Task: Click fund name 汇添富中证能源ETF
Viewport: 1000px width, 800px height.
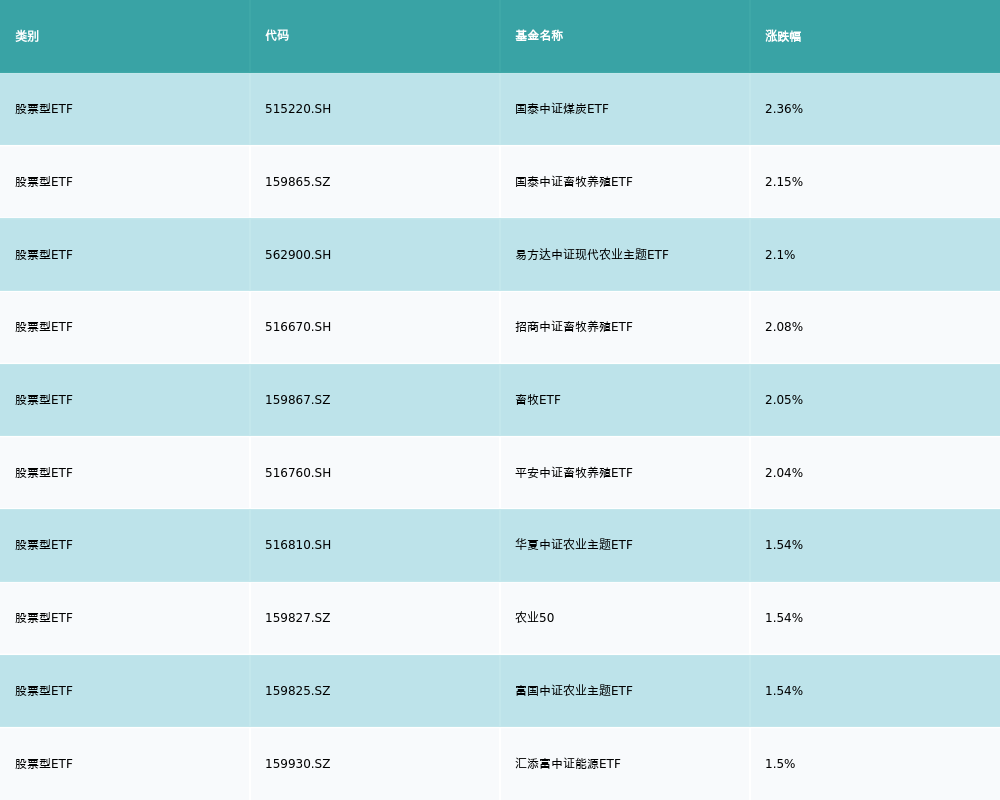Action: coord(568,764)
